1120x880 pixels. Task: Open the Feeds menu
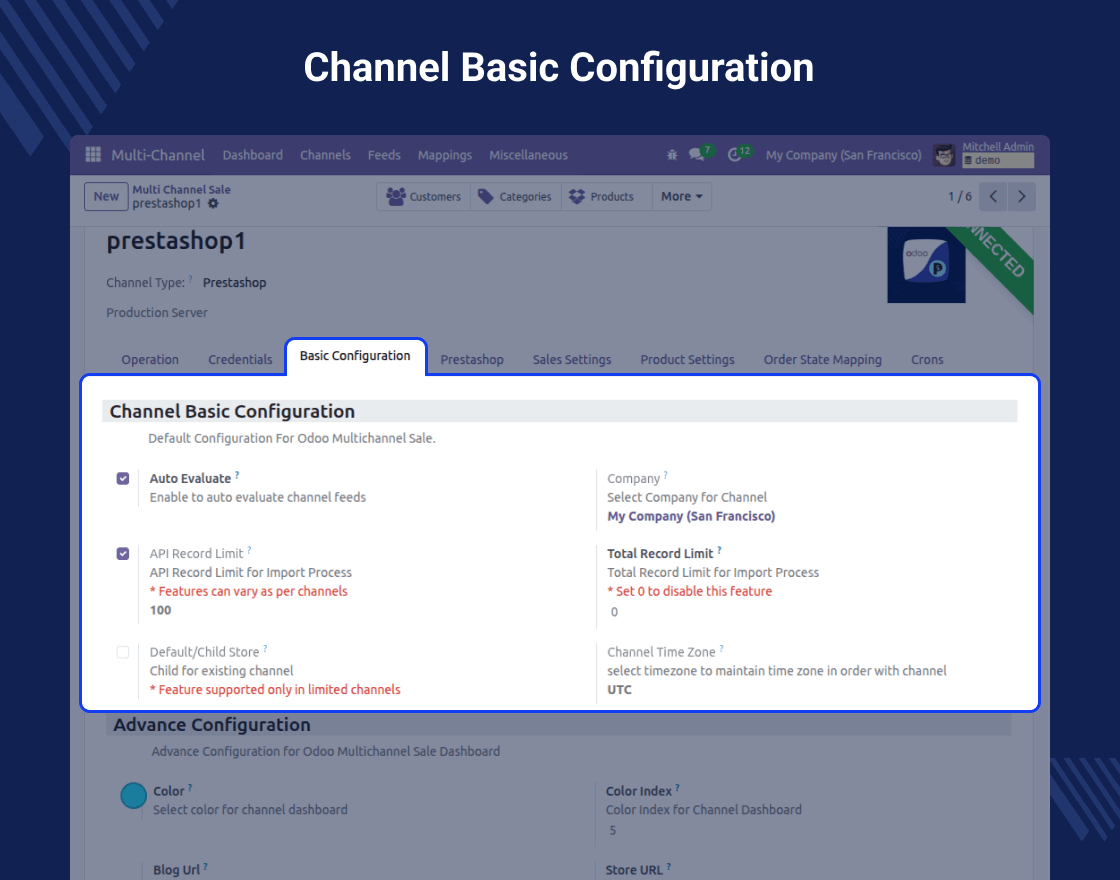pyautogui.click(x=384, y=155)
